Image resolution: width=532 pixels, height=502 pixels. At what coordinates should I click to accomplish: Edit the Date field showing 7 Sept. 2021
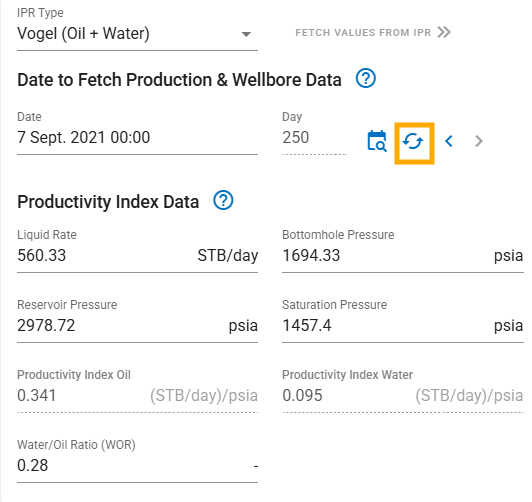pyautogui.click(x=137, y=137)
